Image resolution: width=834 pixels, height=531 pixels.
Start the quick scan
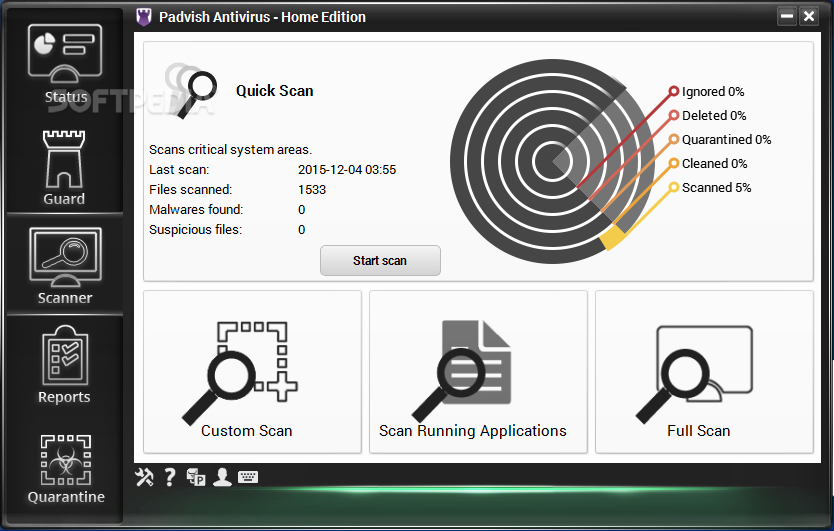(380, 260)
